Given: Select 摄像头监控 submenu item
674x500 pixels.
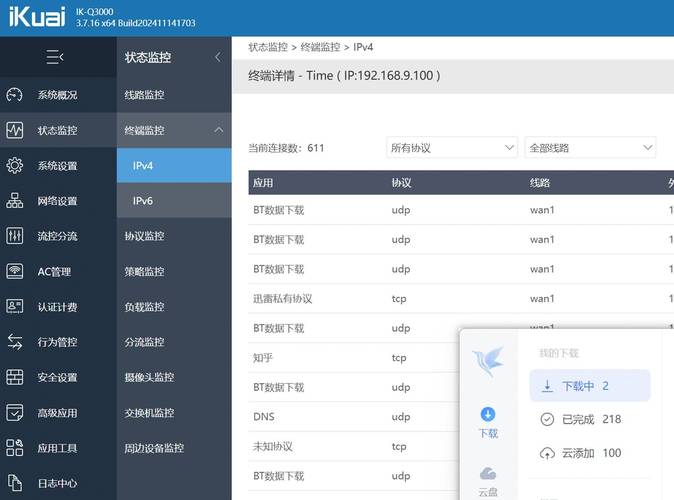Looking at the screenshot, I should pyautogui.click(x=174, y=377).
